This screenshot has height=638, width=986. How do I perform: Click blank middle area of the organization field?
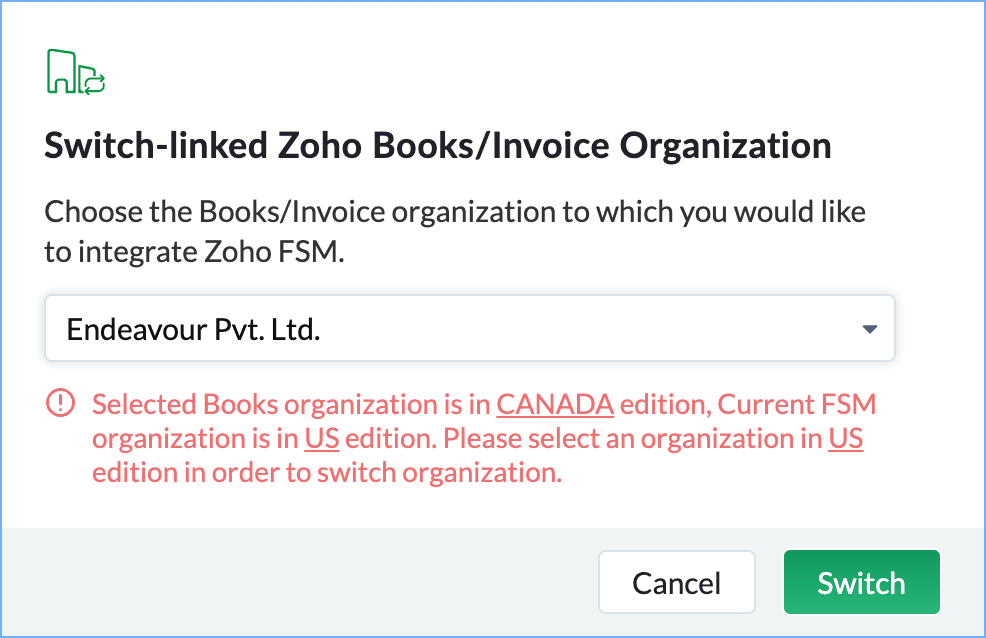point(600,329)
